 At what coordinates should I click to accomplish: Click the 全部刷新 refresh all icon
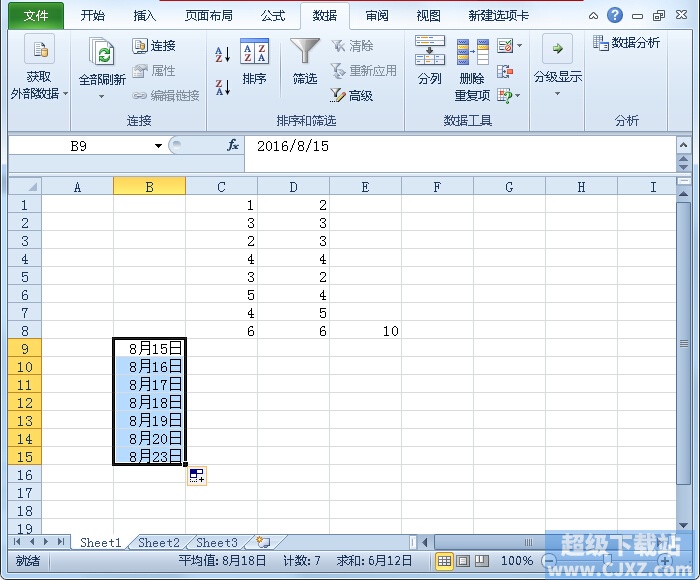[102, 68]
